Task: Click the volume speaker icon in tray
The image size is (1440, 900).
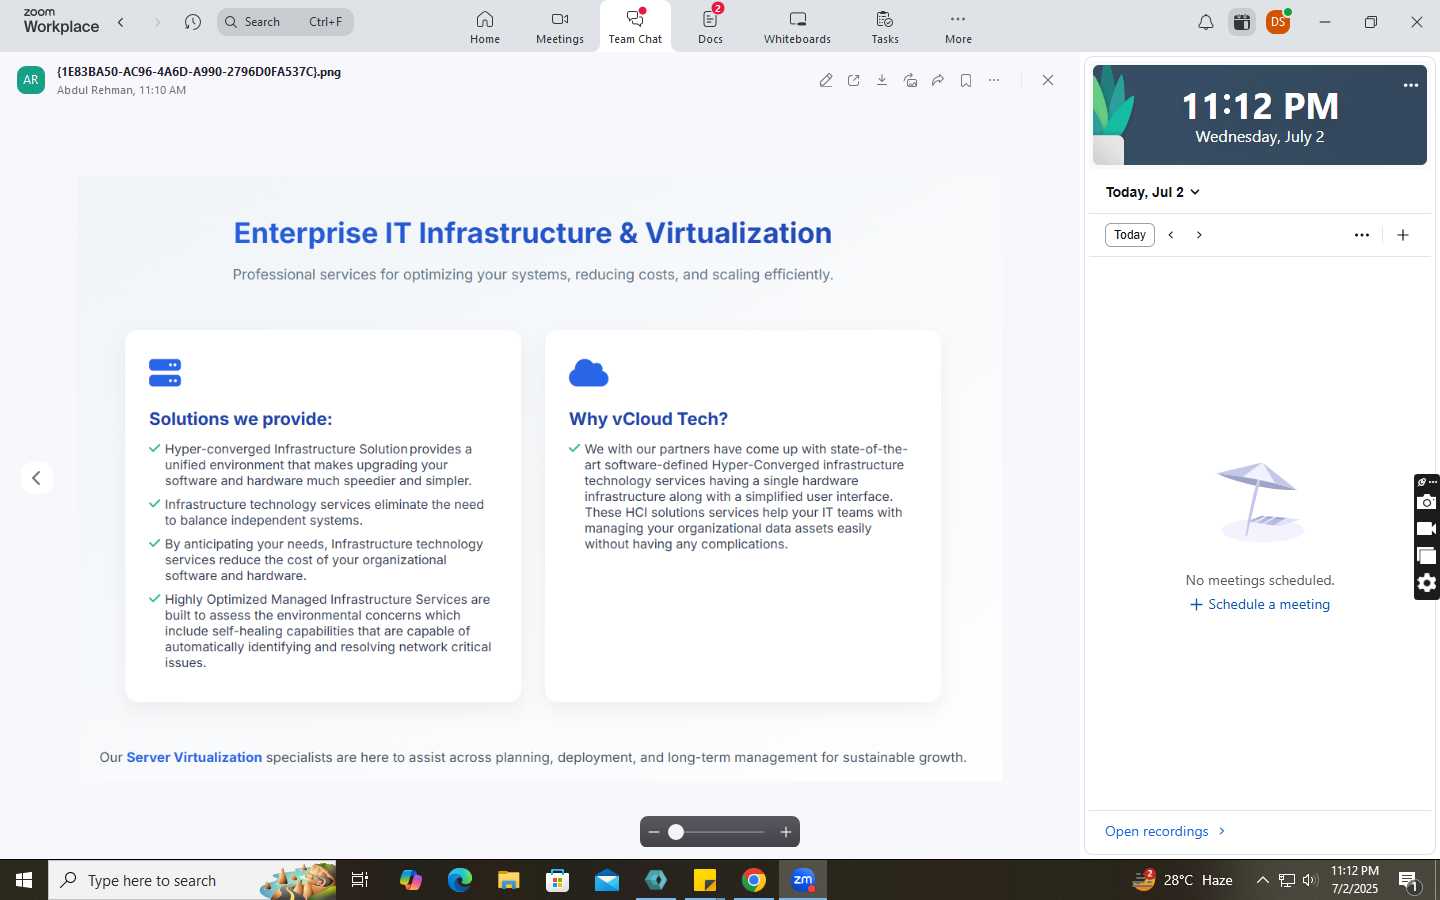Action: click(1310, 880)
